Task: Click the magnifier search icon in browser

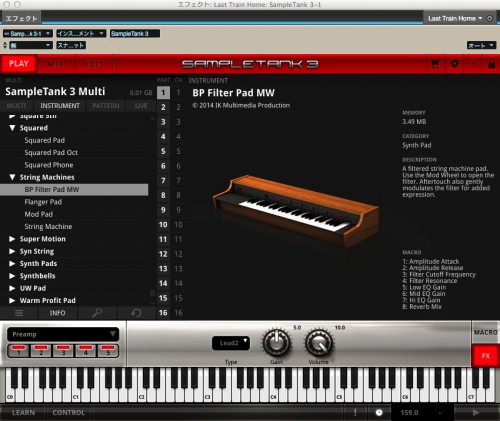Action: [97, 313]
